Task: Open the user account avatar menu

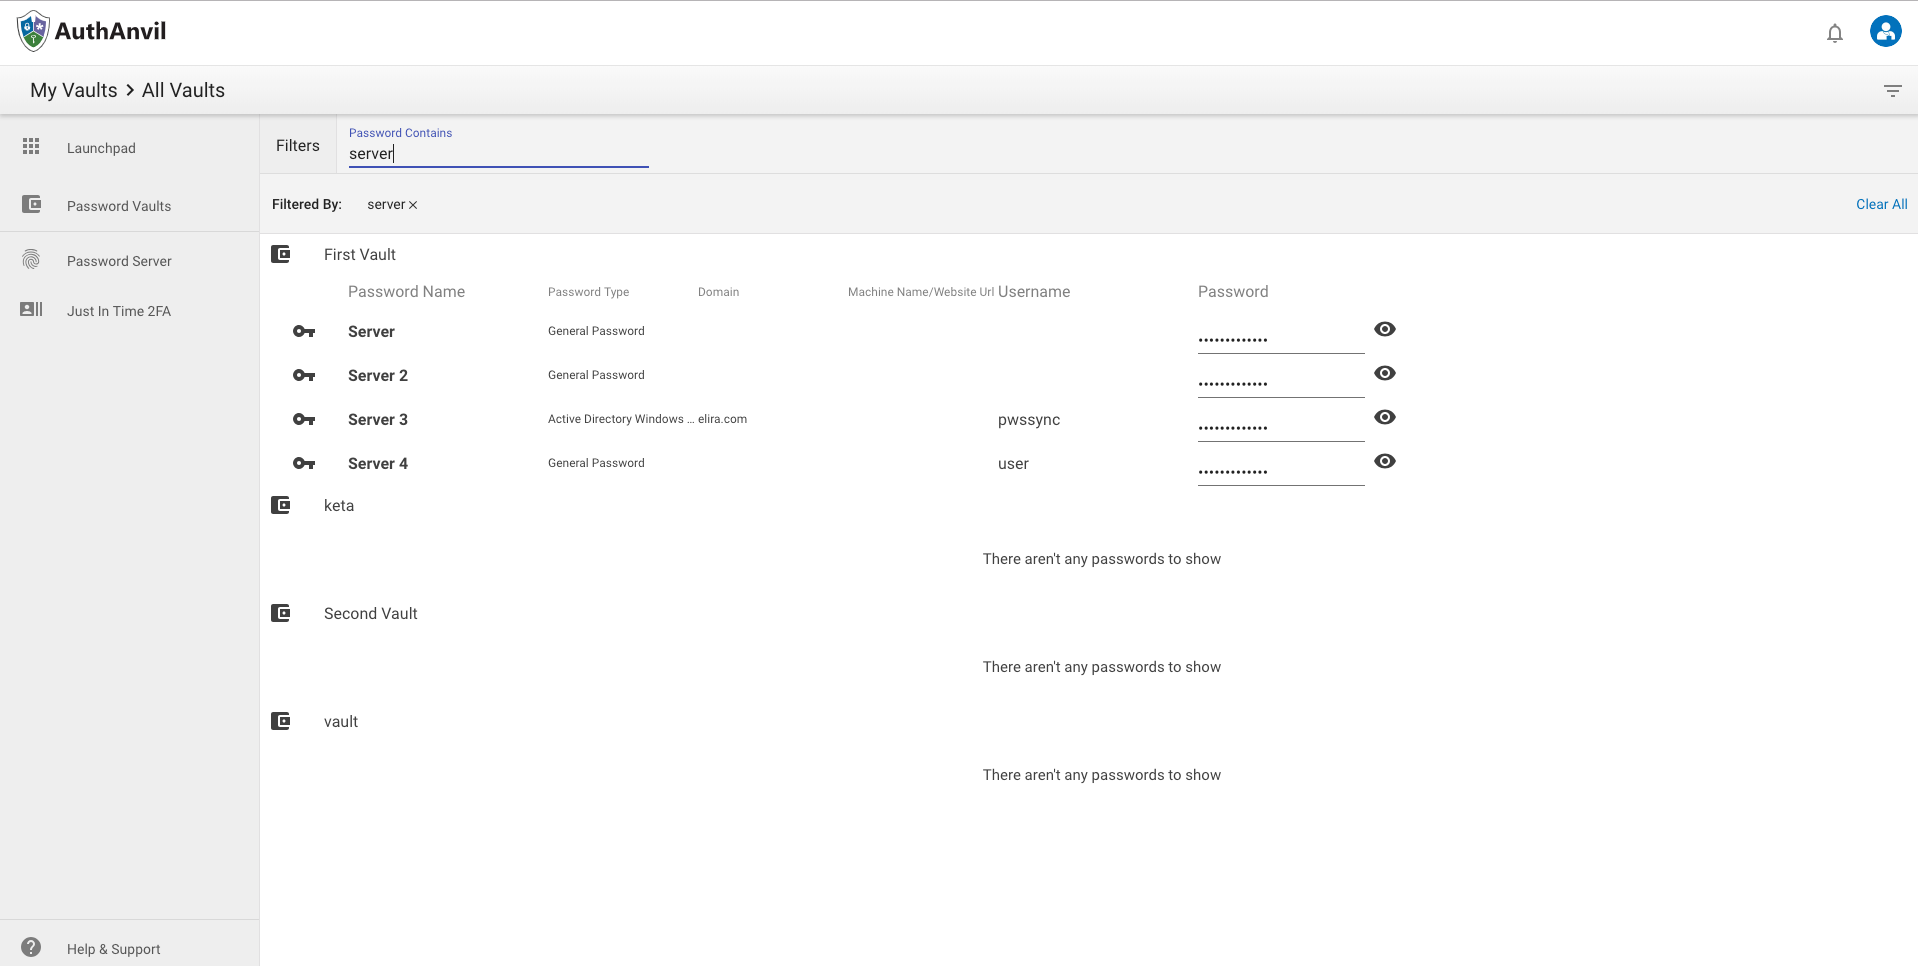Action: tap(1885, 31)
